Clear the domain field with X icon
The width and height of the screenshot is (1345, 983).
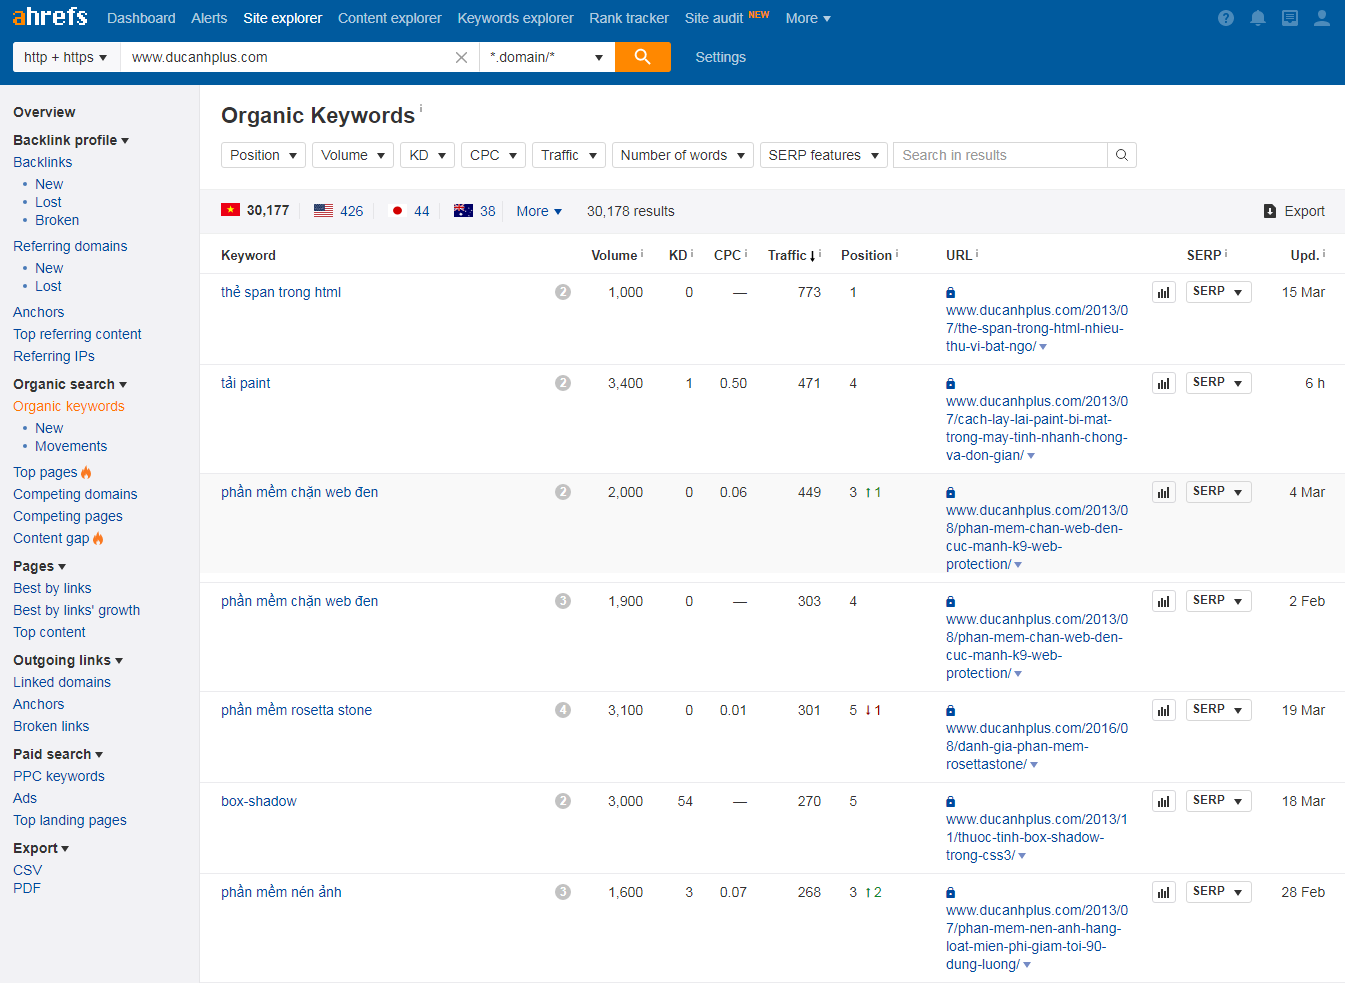click(461, 58)
